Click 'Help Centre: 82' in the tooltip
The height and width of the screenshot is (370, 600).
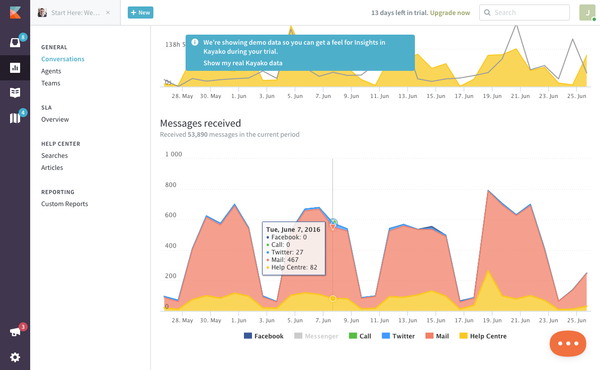[292, 267]
